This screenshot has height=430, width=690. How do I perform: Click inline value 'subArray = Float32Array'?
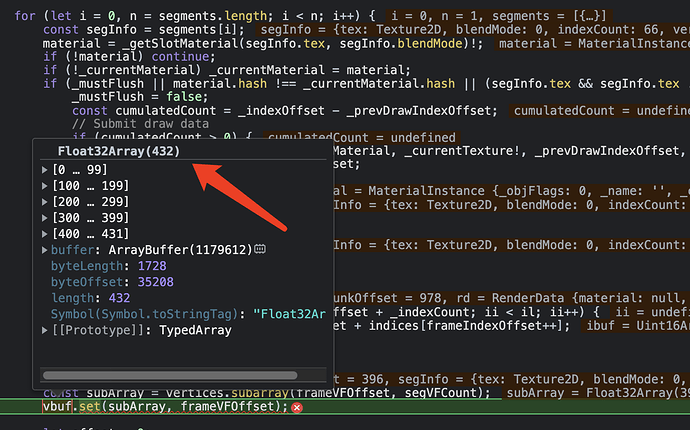coord(598,393)
